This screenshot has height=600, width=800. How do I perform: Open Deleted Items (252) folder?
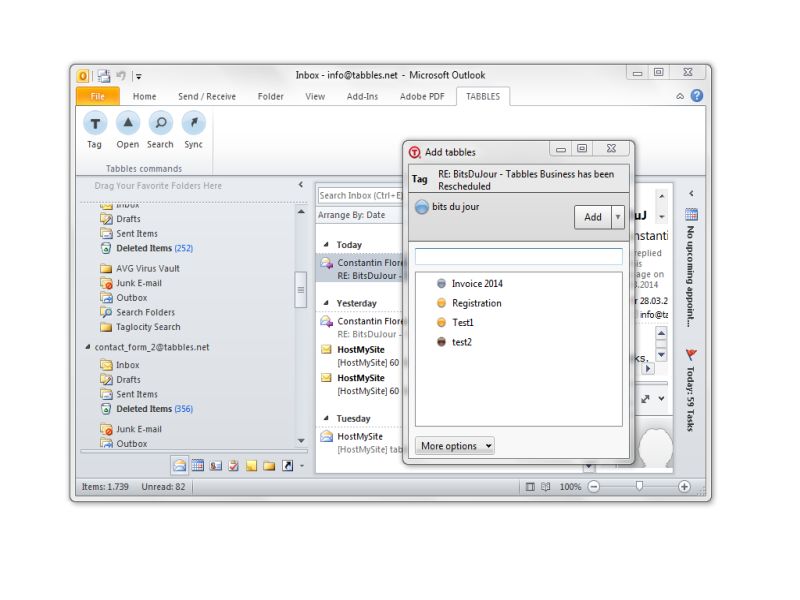coord(147,248)
